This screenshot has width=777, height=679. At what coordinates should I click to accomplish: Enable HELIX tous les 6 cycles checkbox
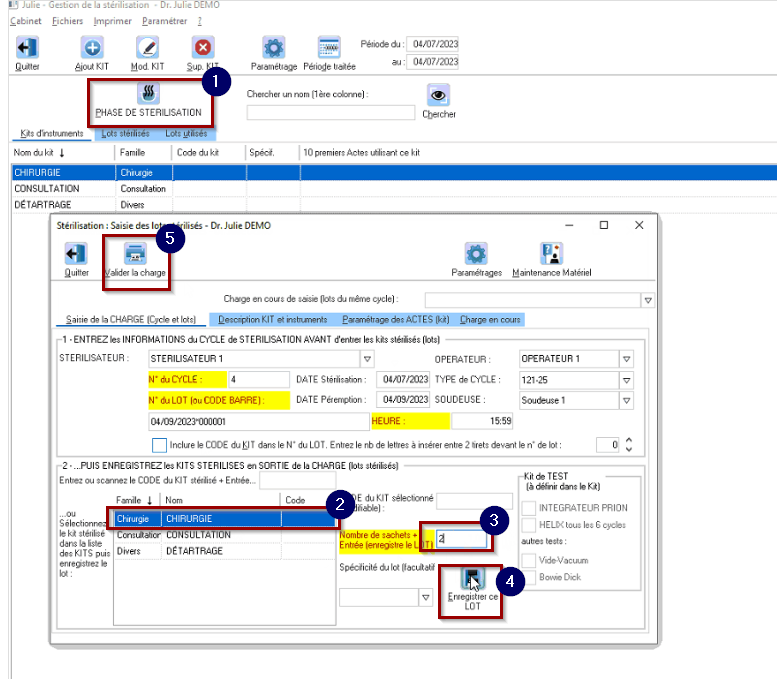[x=529, y=525]
